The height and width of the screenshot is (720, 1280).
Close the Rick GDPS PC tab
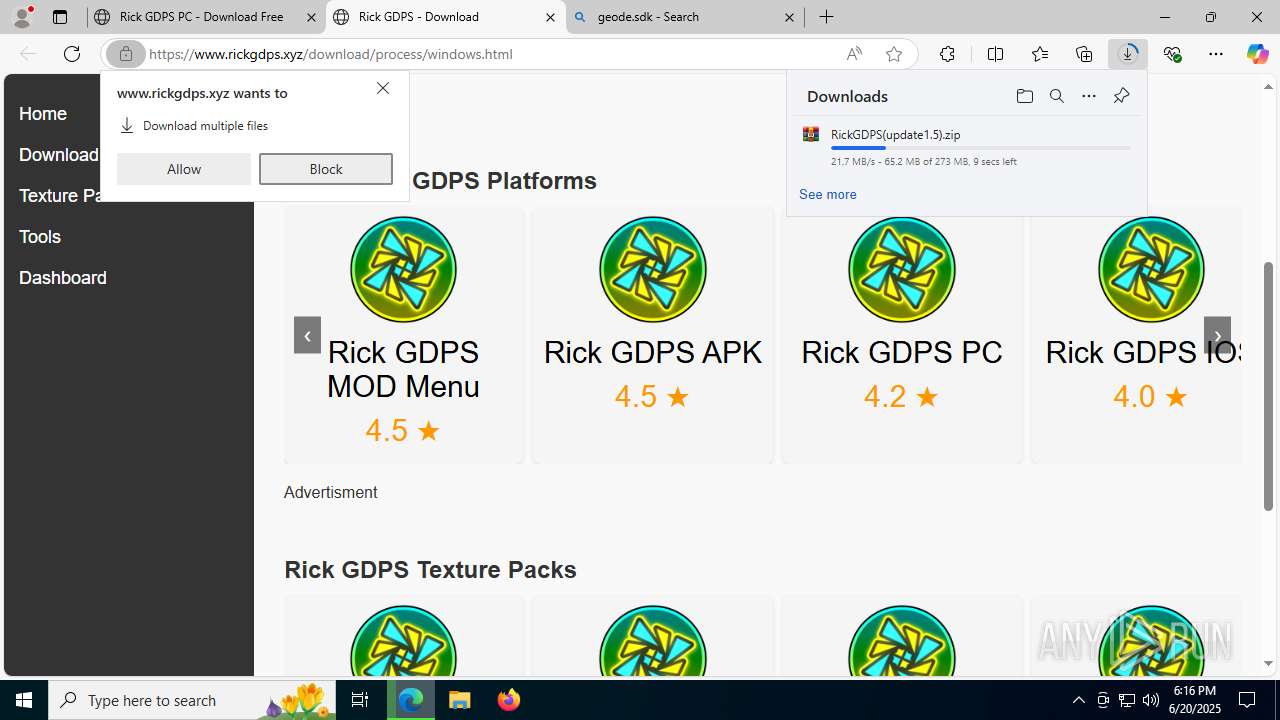click(311, 17)
